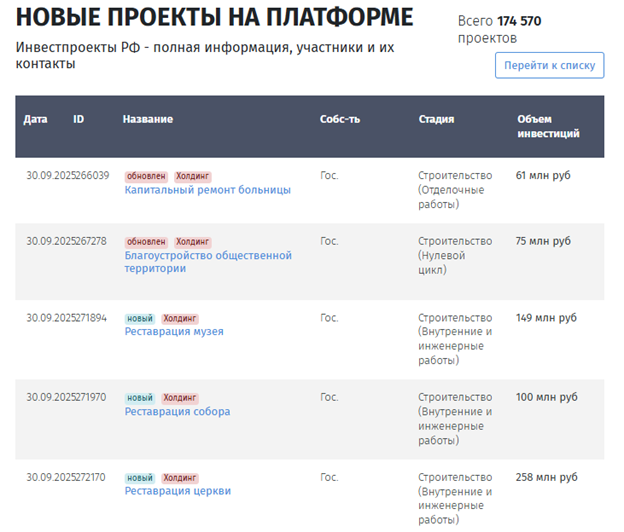624x532 pixels.
Task: Click the "Название" column header
Action: coord(148,119)
